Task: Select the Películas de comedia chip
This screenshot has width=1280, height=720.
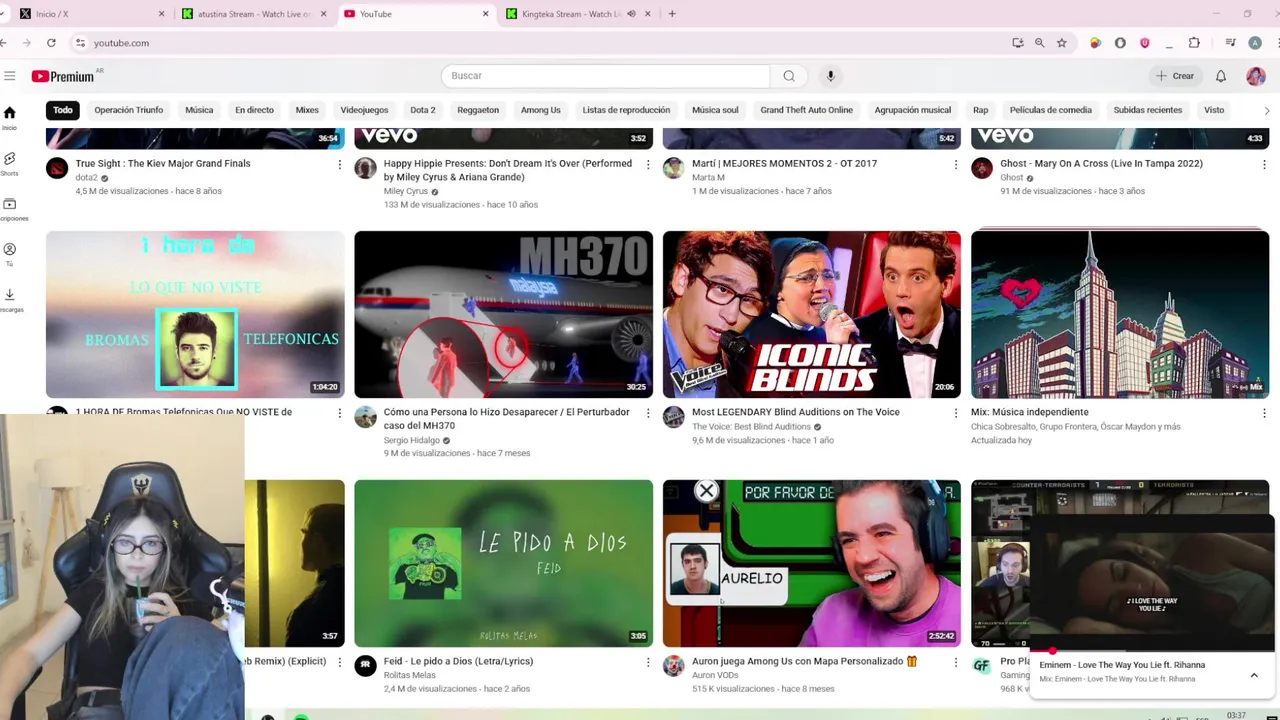Action: coord(1050,110)
